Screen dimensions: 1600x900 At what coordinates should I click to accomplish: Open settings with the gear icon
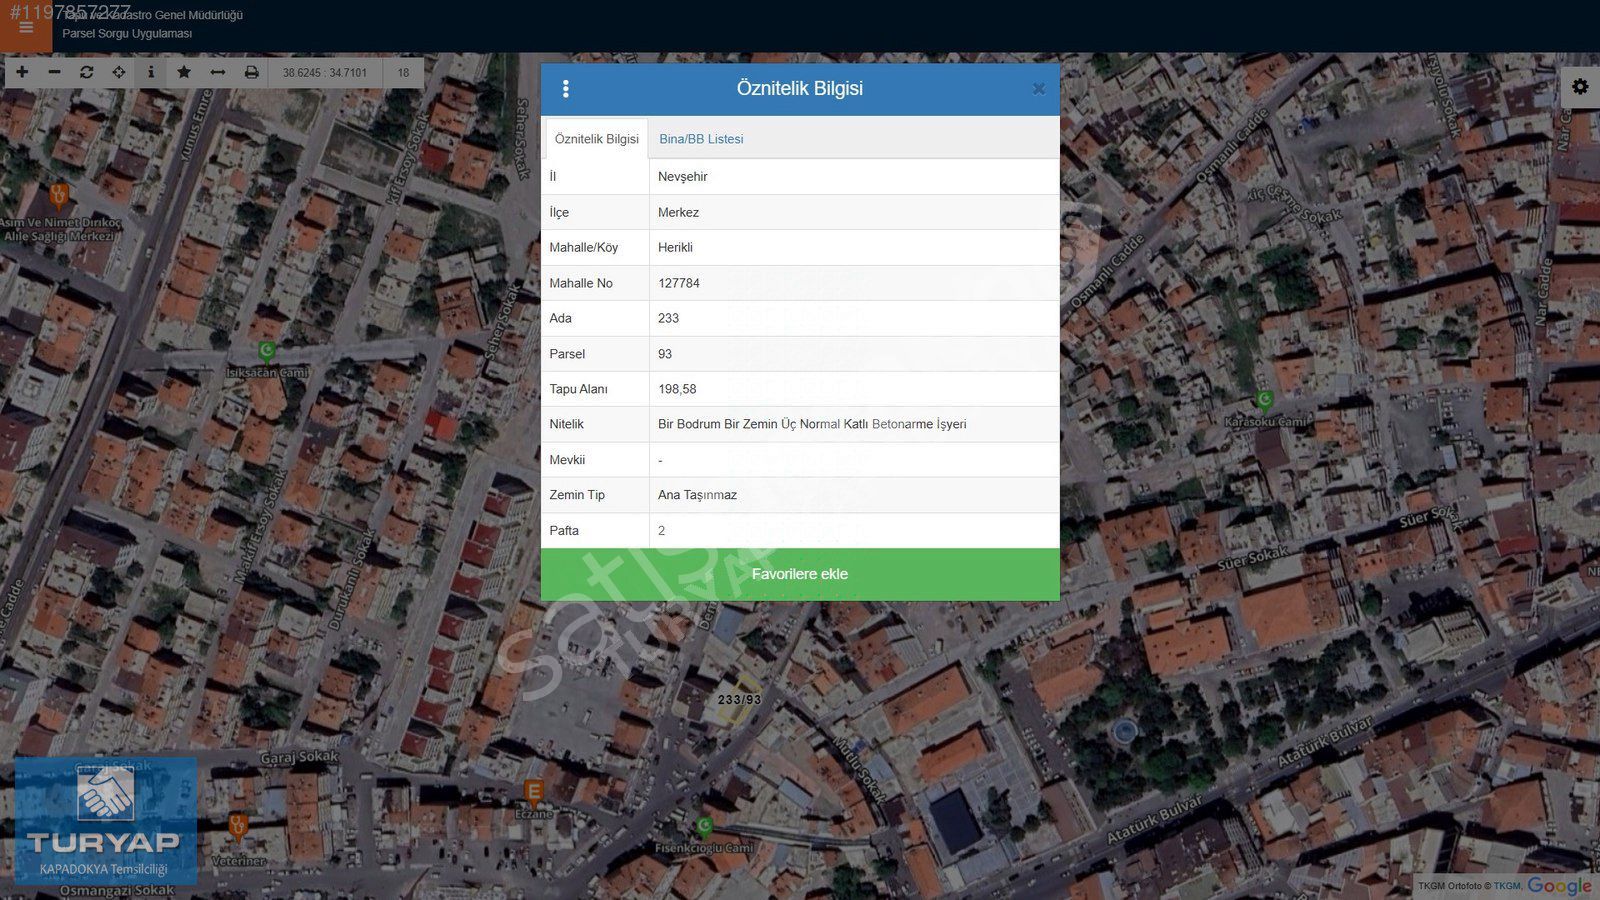[1580, 87]
